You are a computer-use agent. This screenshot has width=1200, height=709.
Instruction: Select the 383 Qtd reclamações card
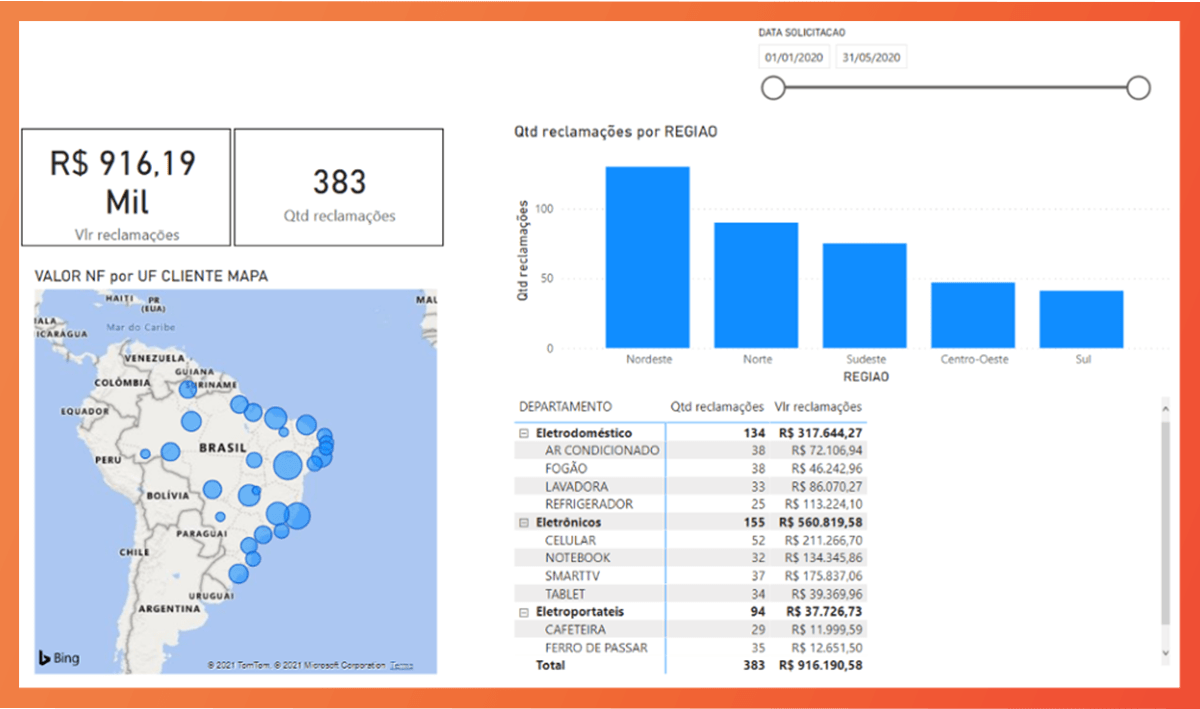[x=338, y=186]
